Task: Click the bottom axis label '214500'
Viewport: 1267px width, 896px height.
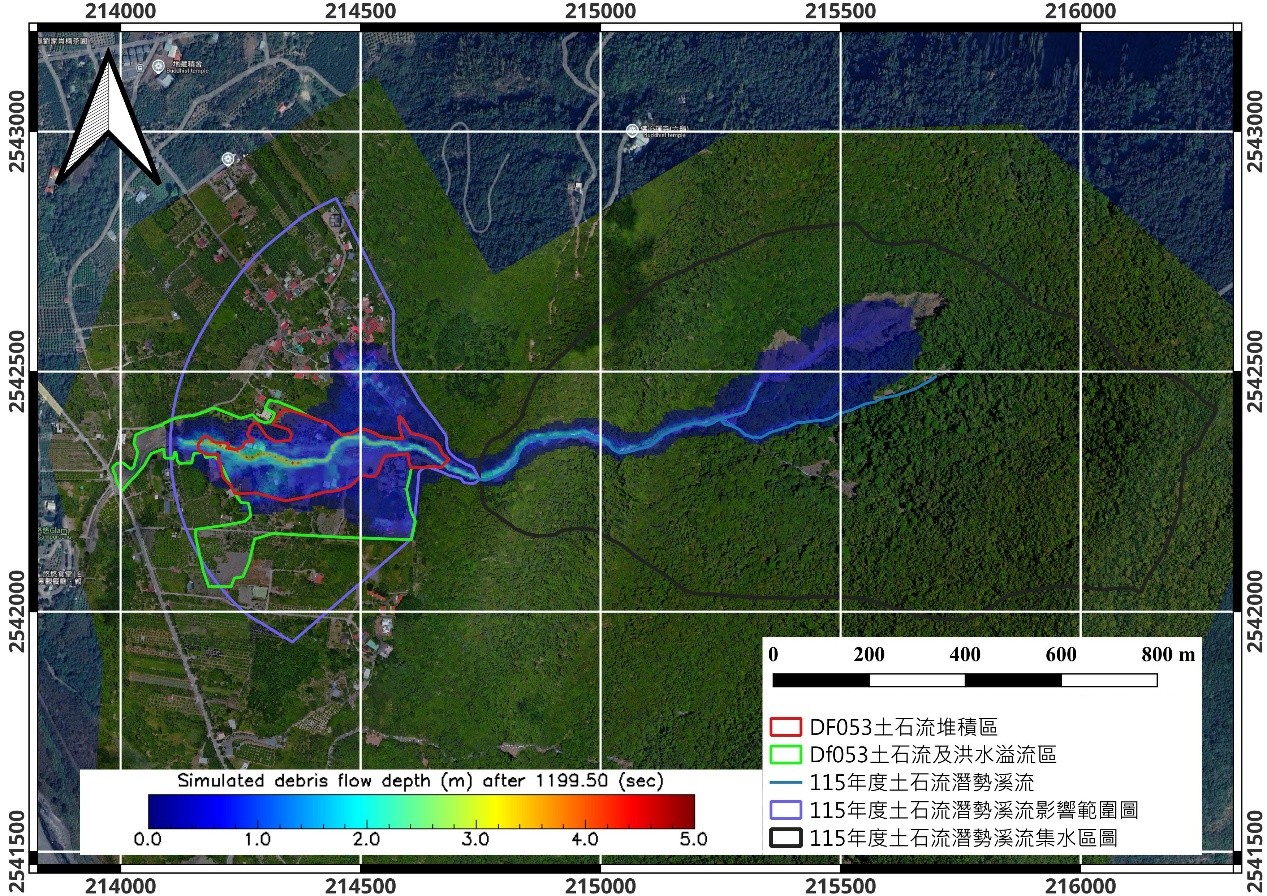Action: [x=360, y=886]
